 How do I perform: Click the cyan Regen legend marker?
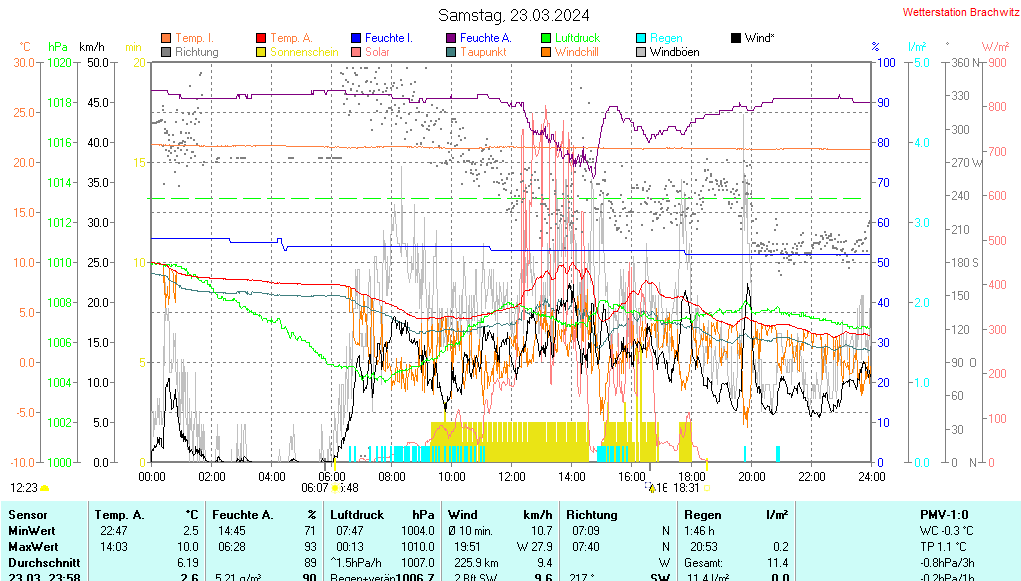(x=641, y=38)
